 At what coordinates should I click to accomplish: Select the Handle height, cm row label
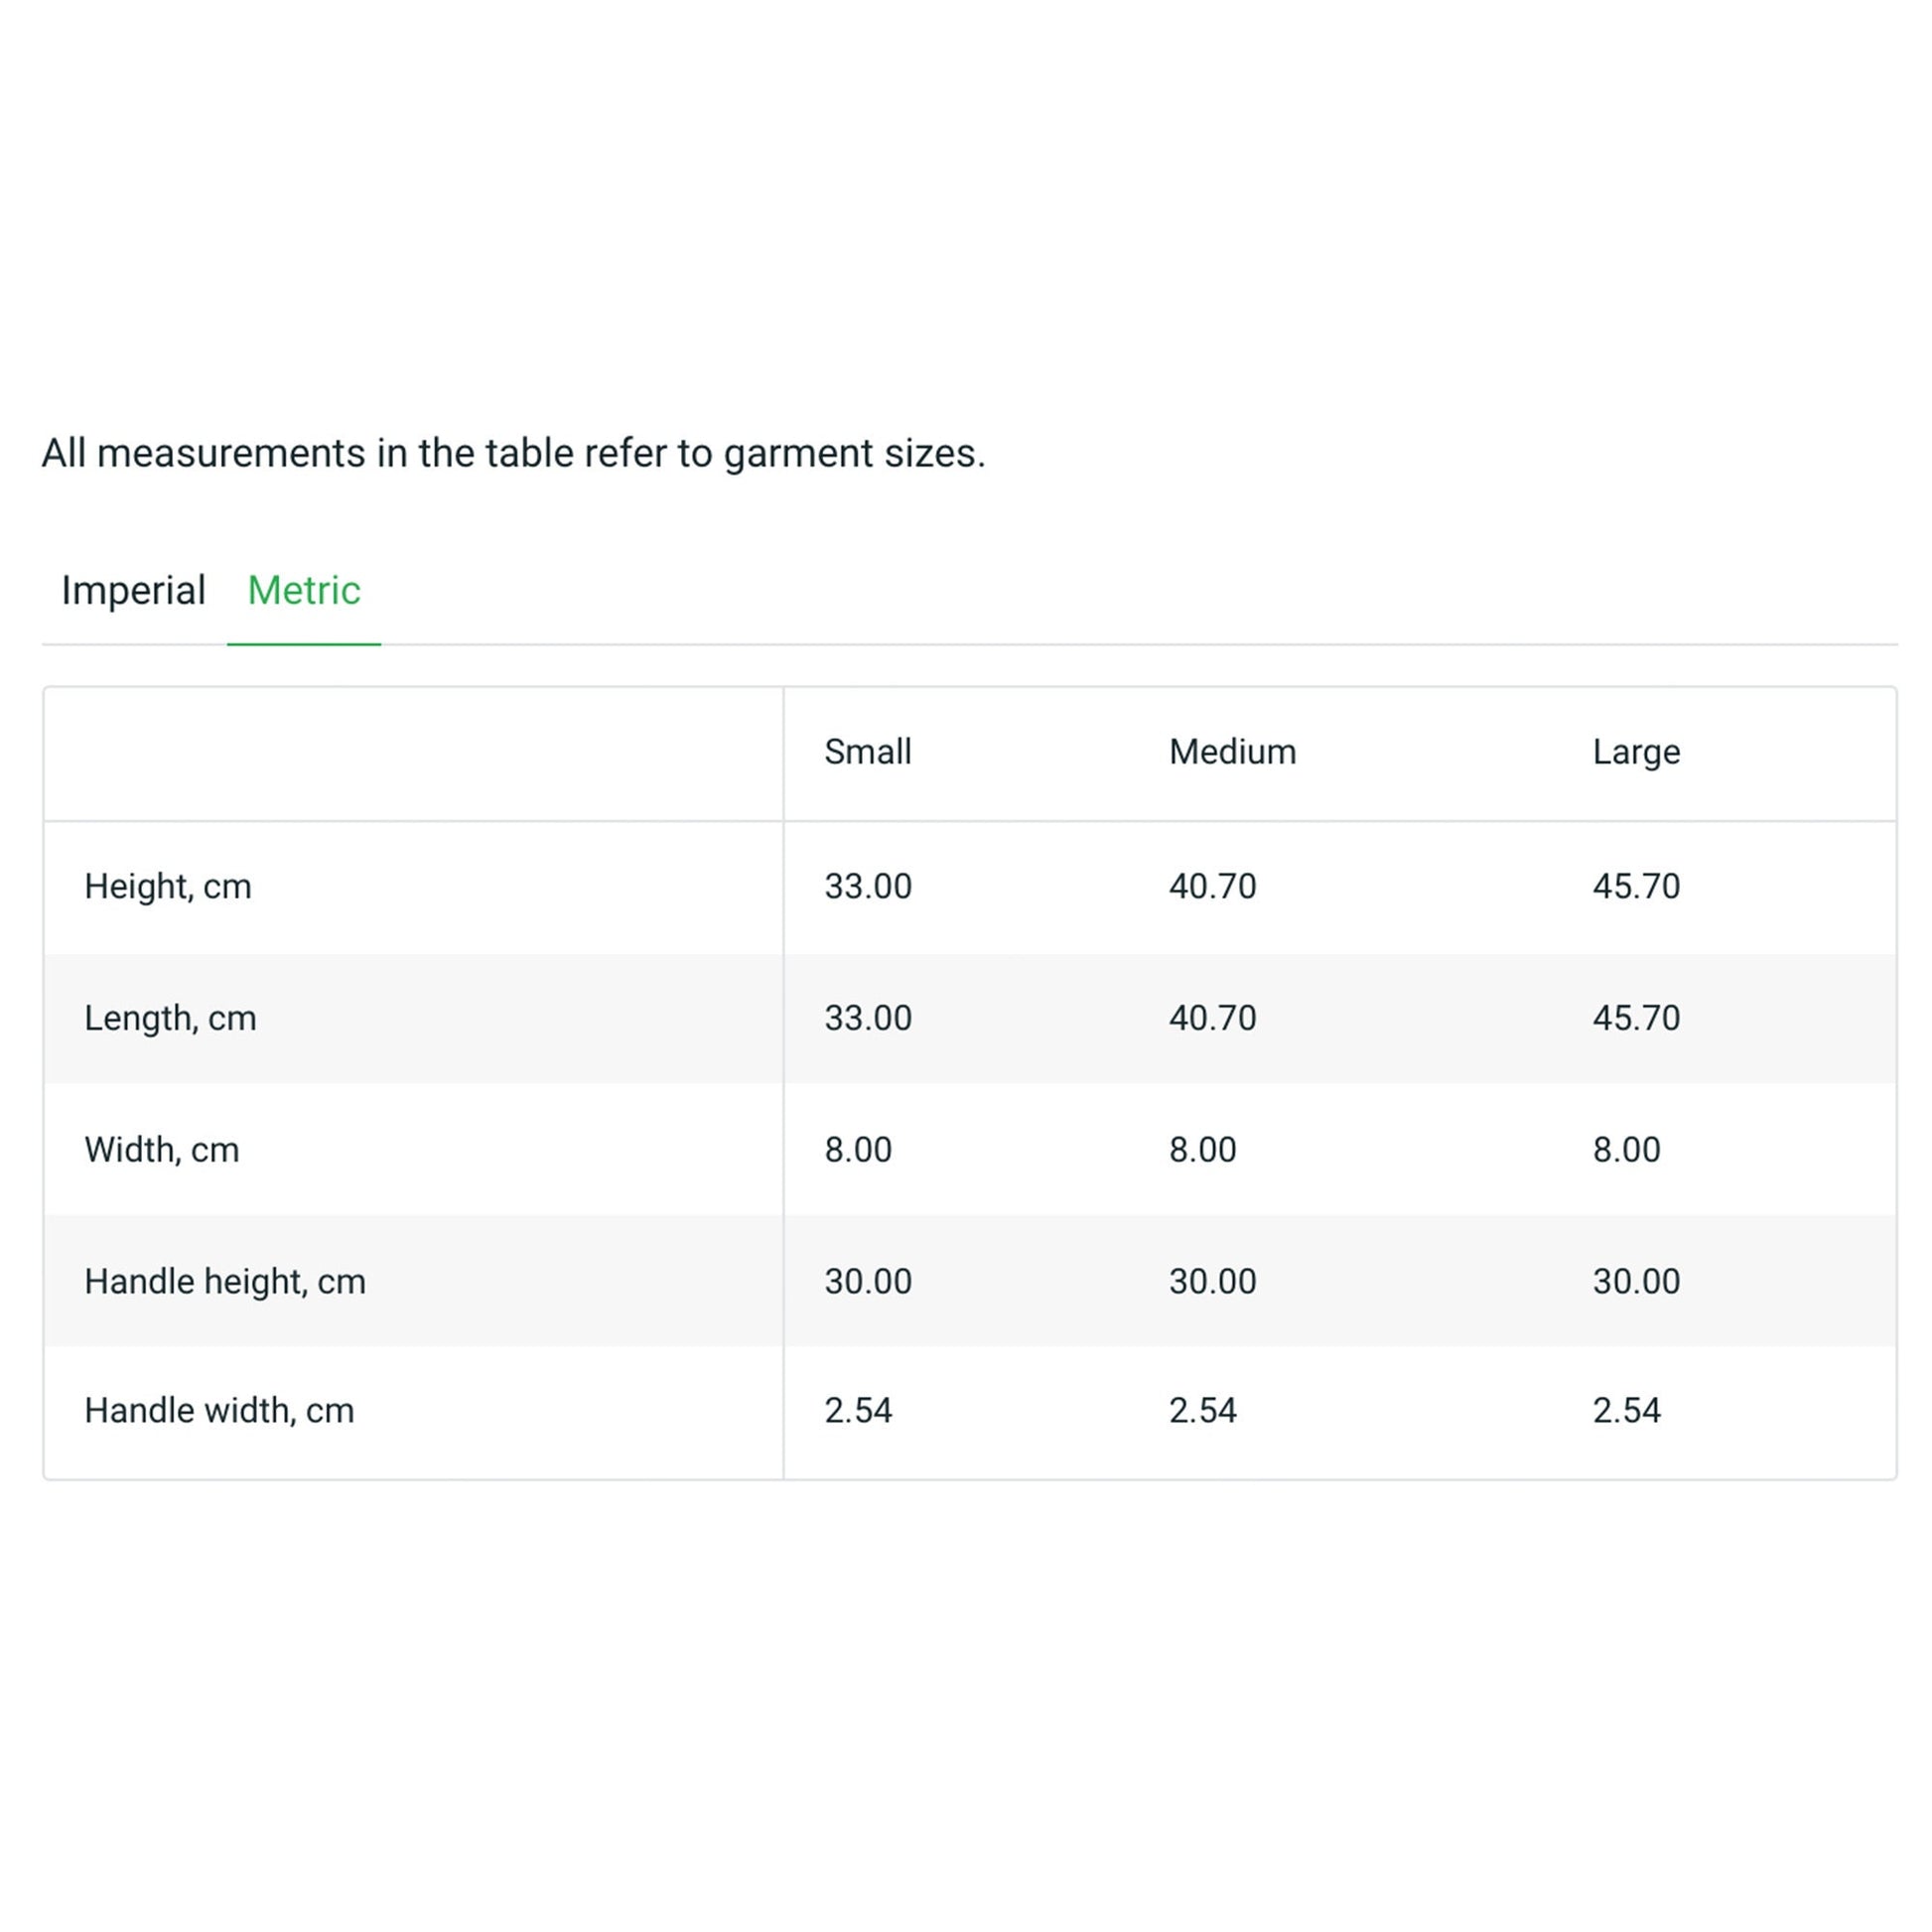point(225,1281)
